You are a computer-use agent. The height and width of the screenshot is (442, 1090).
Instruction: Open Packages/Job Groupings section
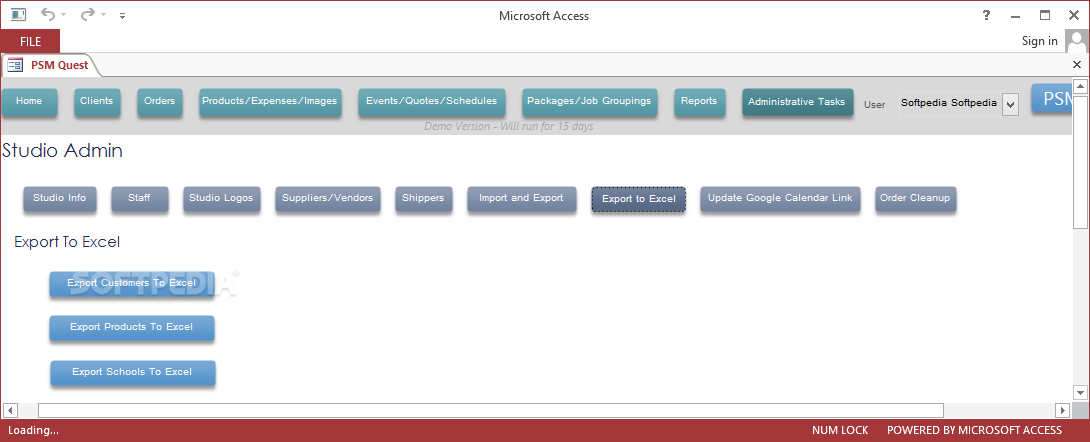point(589,101)
